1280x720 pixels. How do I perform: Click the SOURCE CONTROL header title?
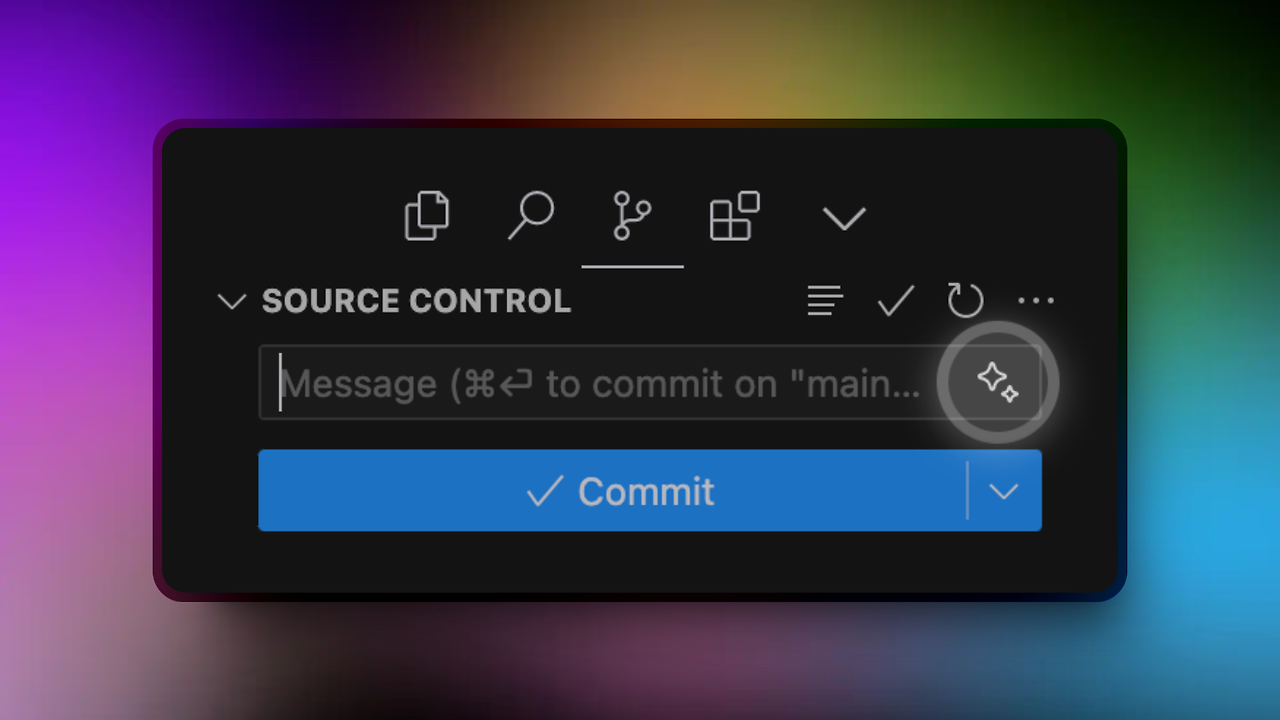pyautogui.click(x=416, y=301)
